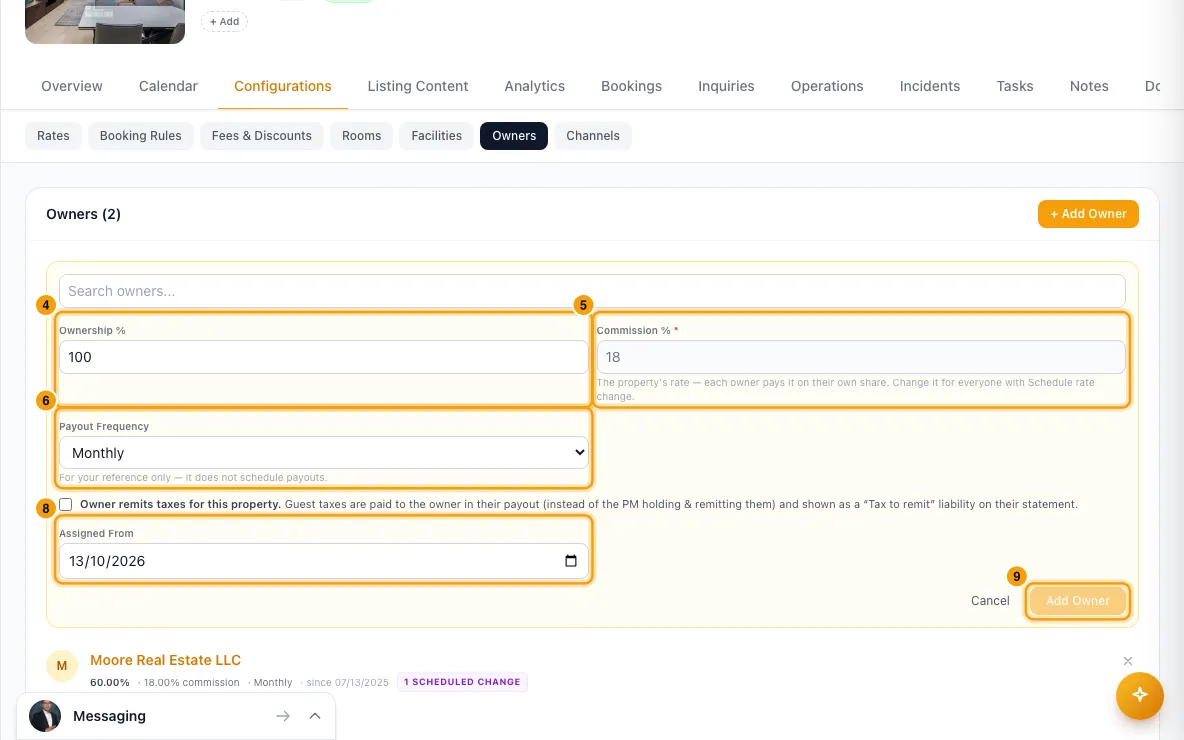
Task: Click the sparkle AI assistant floating button
Action: coord(1139,695)
